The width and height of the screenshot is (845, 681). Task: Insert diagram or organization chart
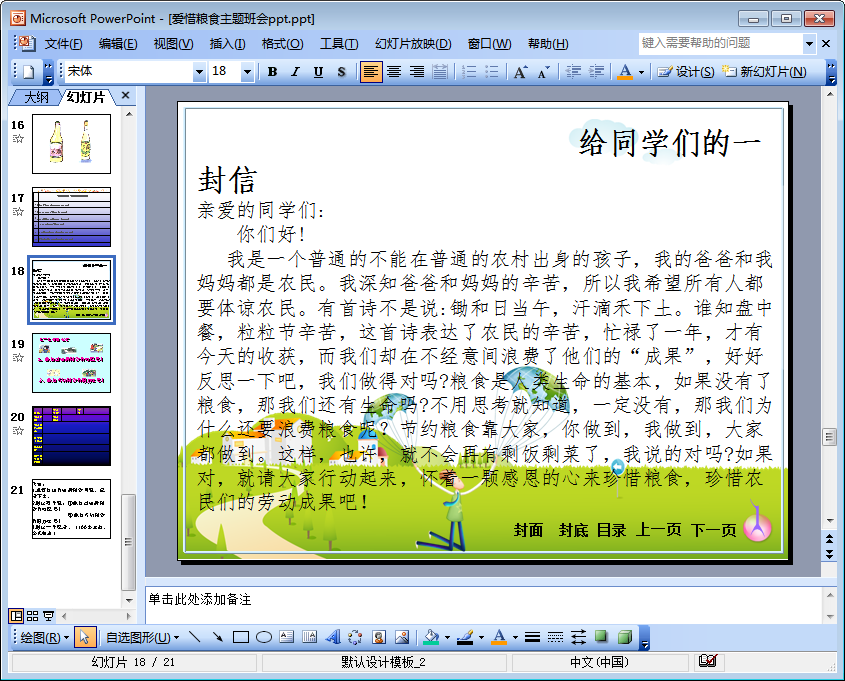click(x=355, y=637)
